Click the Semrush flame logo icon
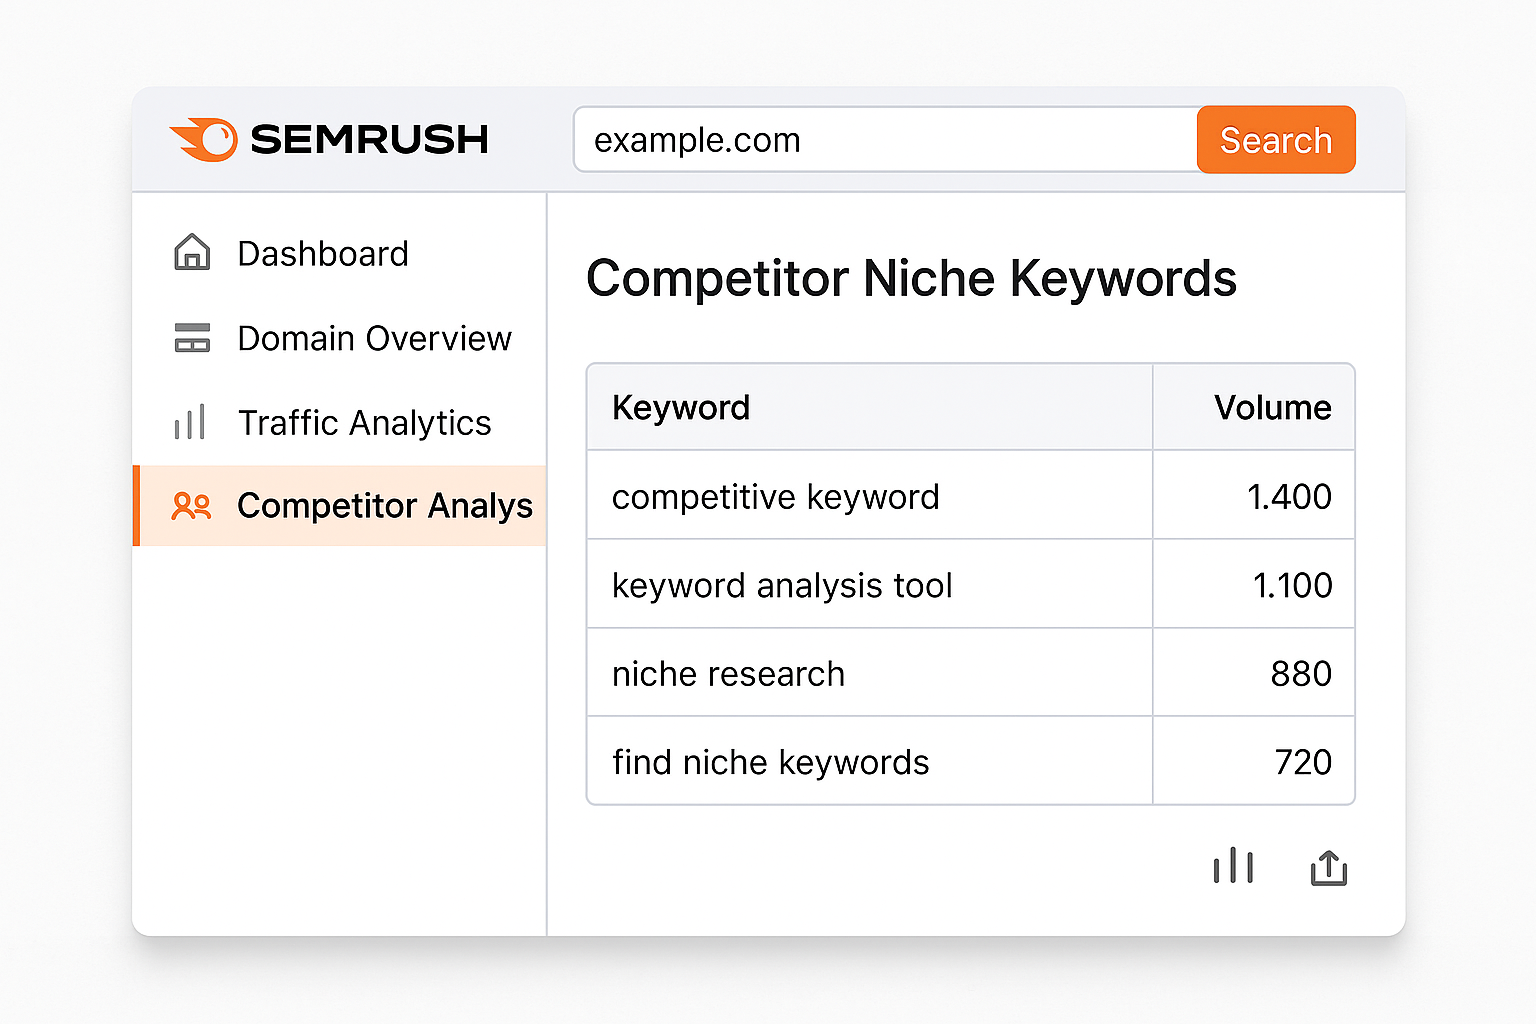 pos(205,139)
